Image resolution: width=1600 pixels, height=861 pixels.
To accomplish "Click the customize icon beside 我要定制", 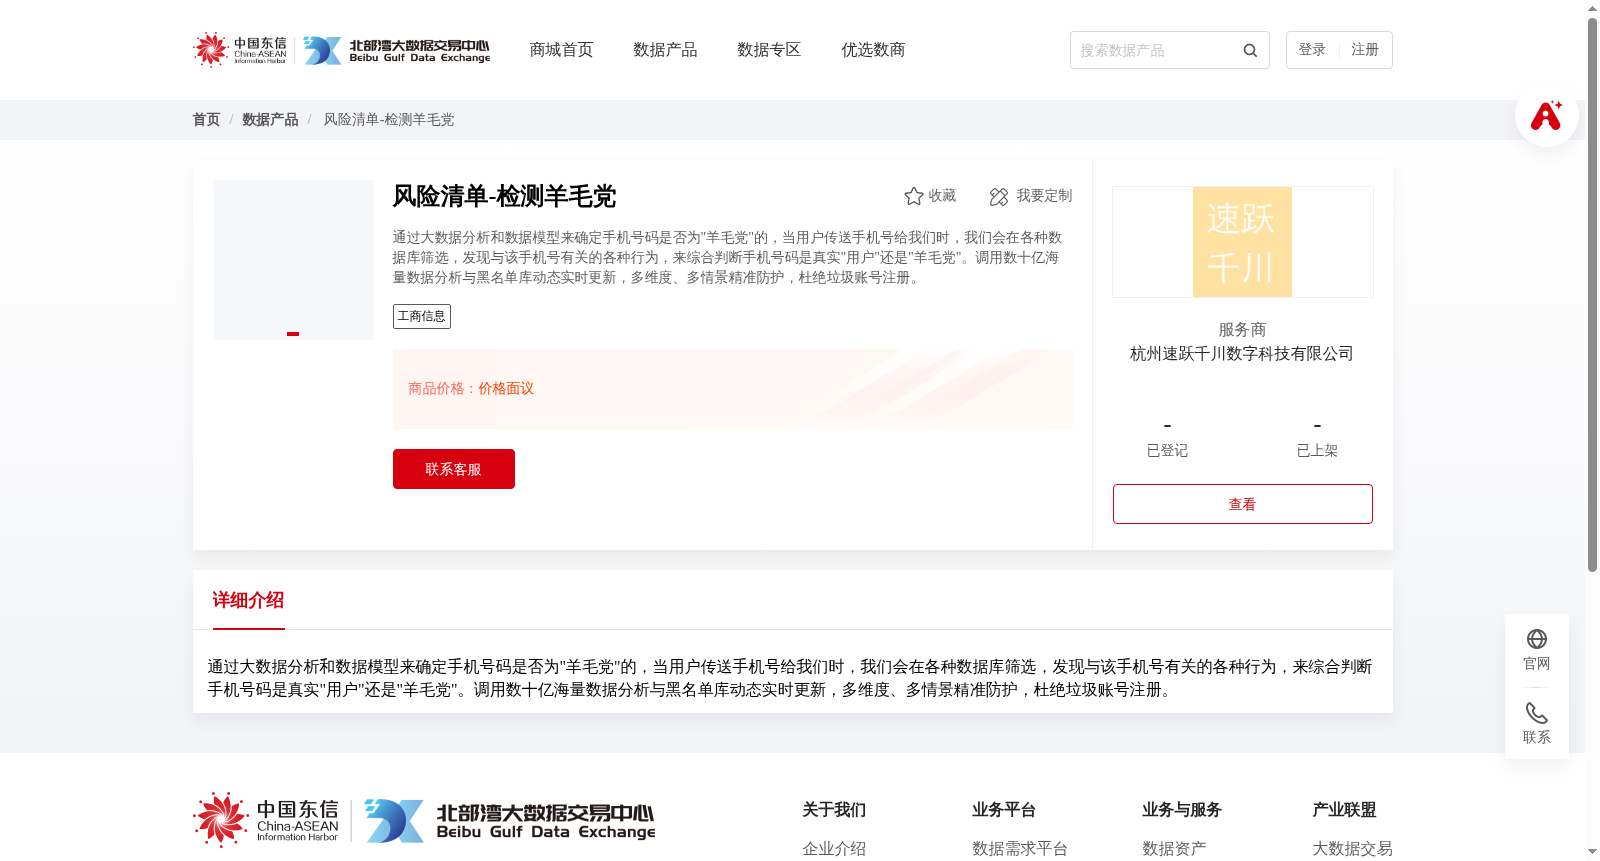I will pos(999,196).
